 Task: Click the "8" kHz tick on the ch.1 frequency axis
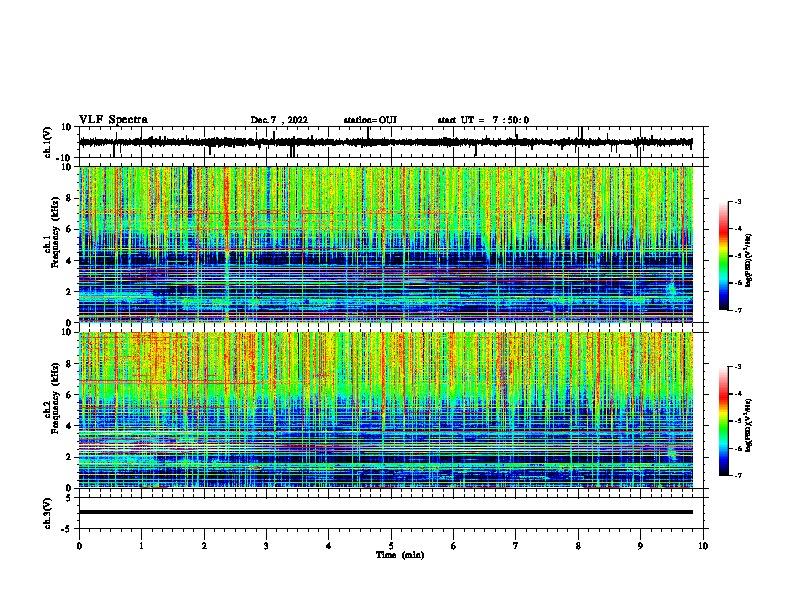(x=70, y=198)
